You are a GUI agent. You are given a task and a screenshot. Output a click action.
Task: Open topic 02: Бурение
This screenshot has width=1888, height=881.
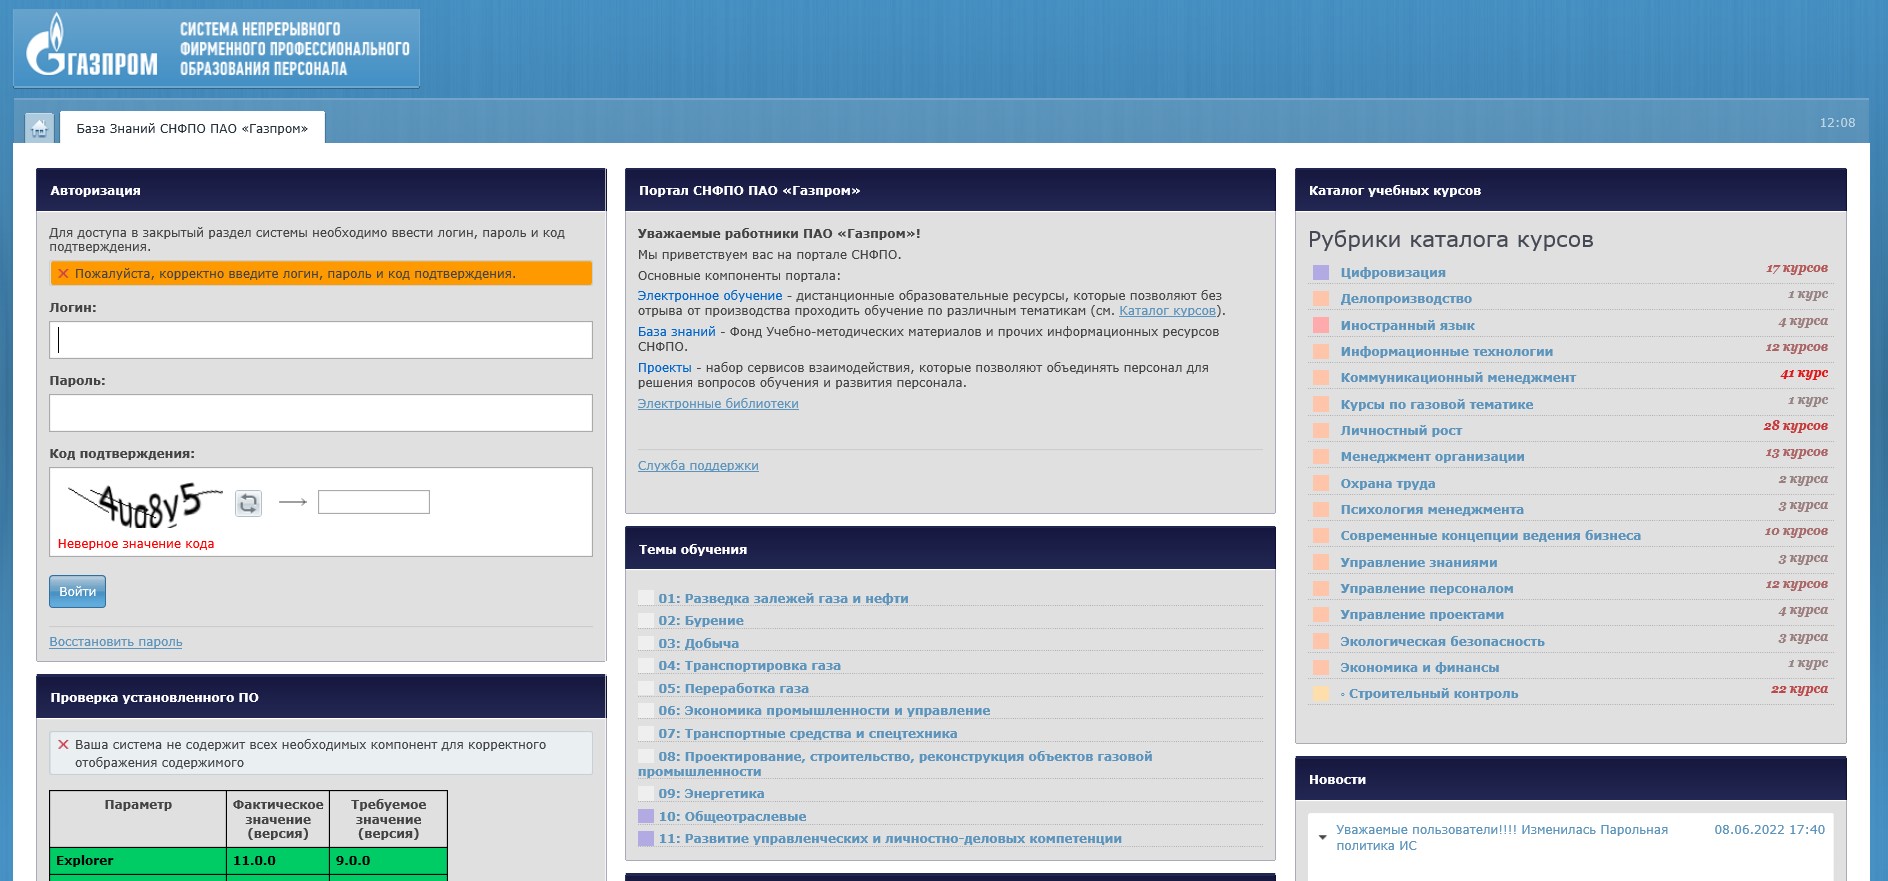tap(701, 621)
